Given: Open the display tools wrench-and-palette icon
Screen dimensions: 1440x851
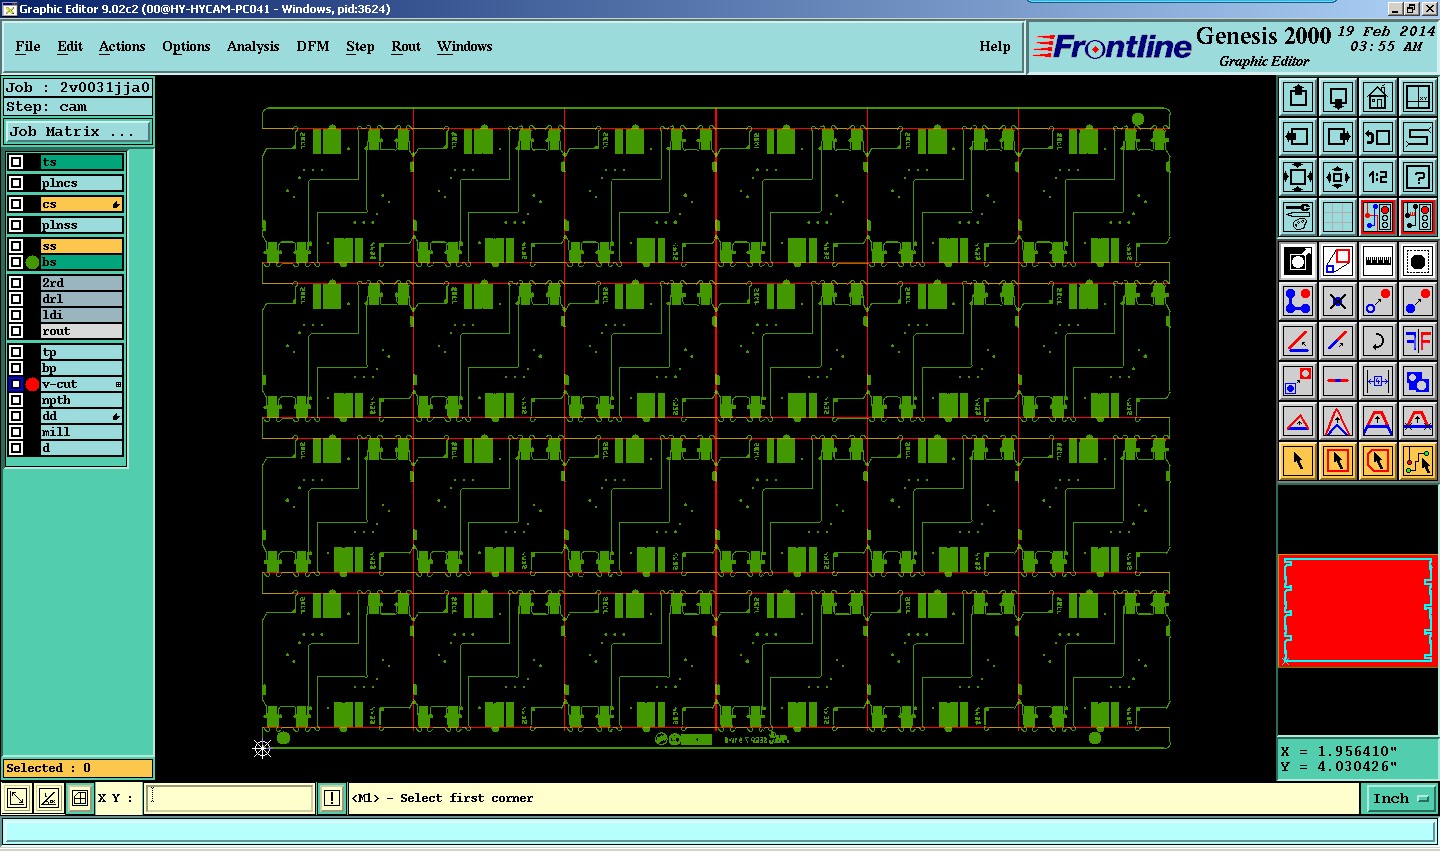Looking at the screenshot, I should point(1298,216).
